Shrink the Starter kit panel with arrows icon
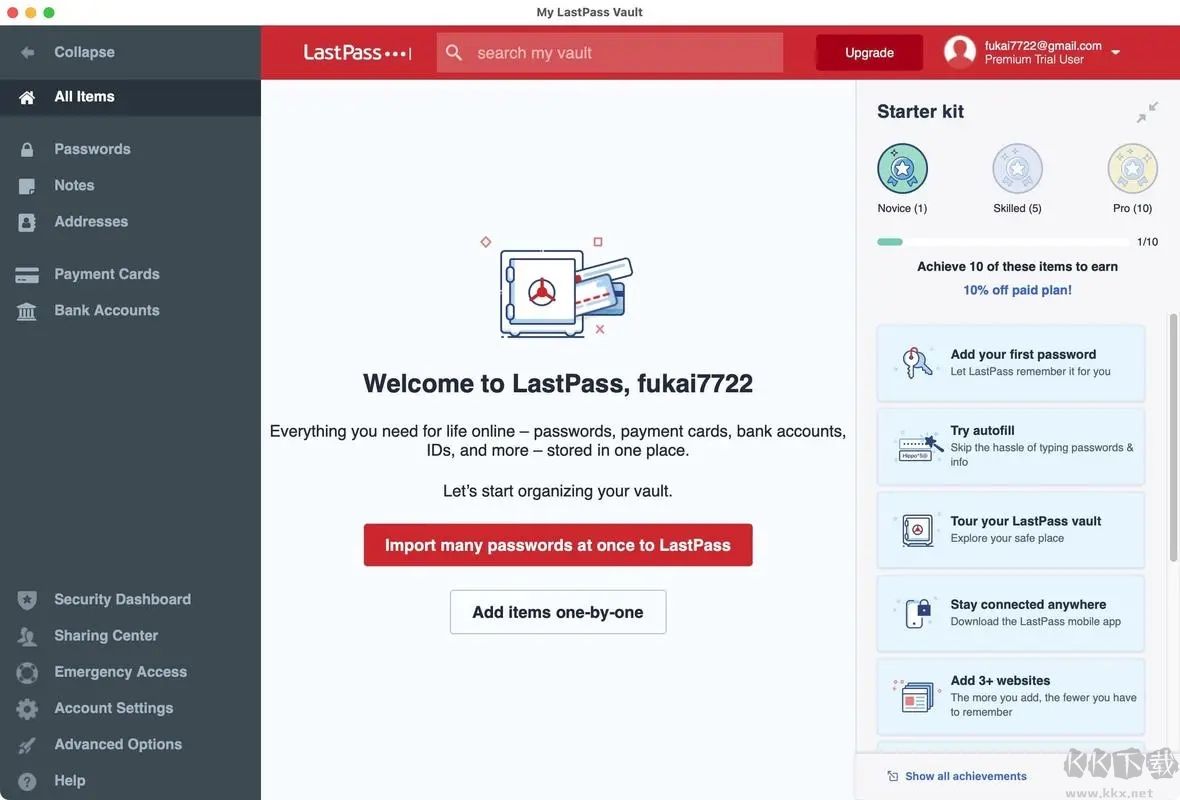 point(1148,112)
